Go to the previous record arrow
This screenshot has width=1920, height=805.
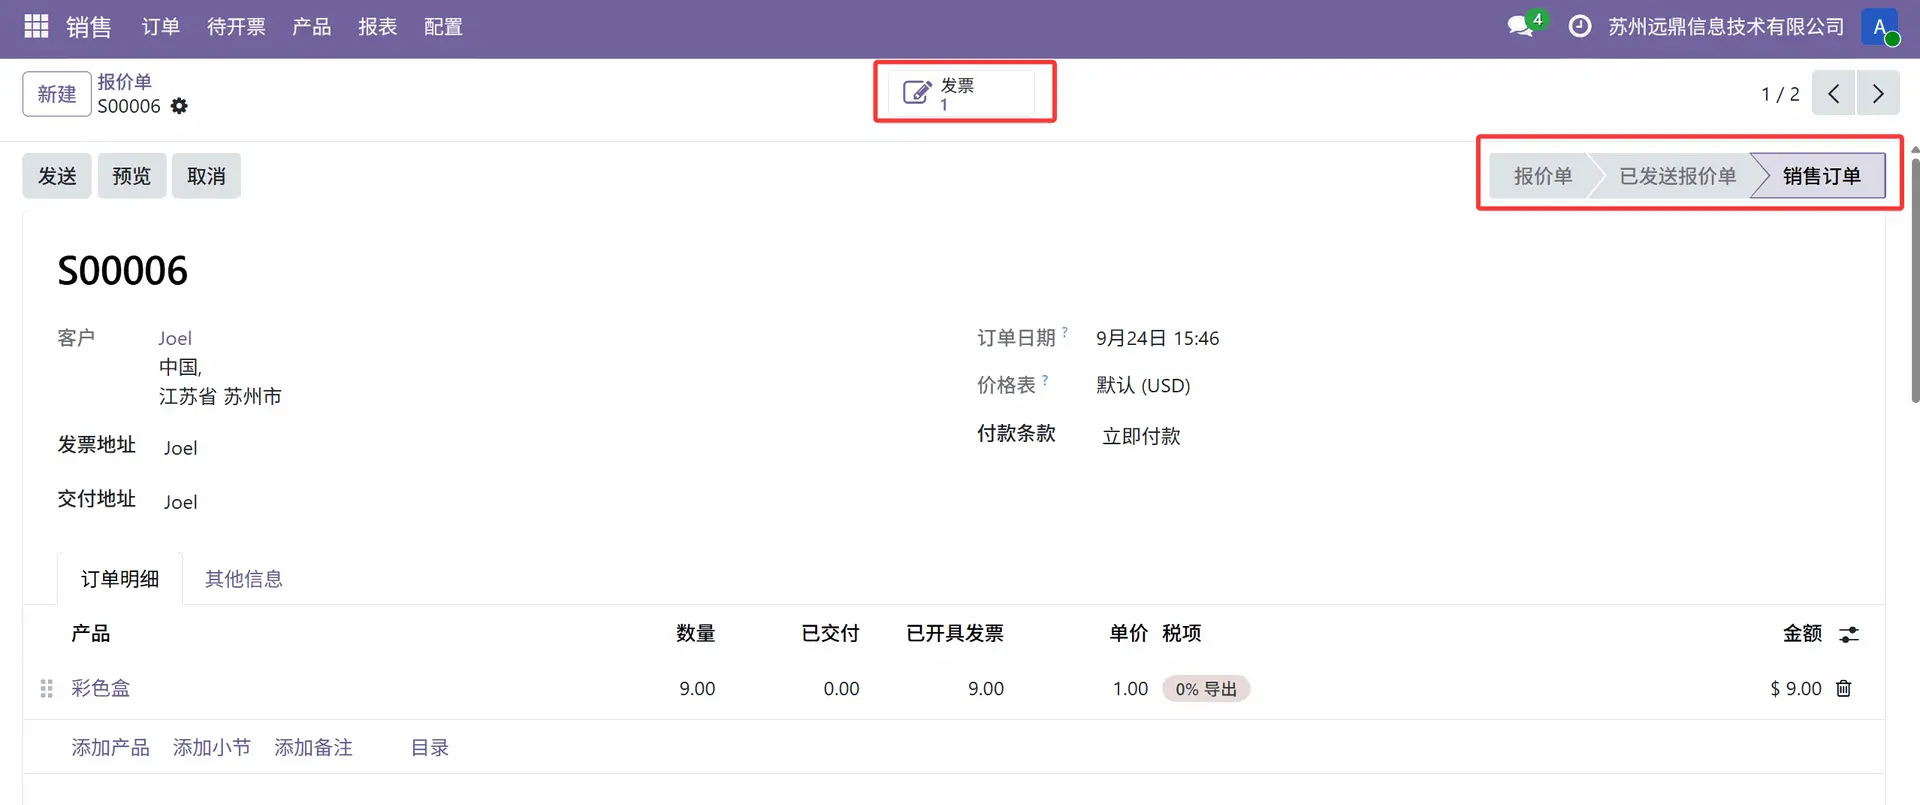pos(1833,94)
